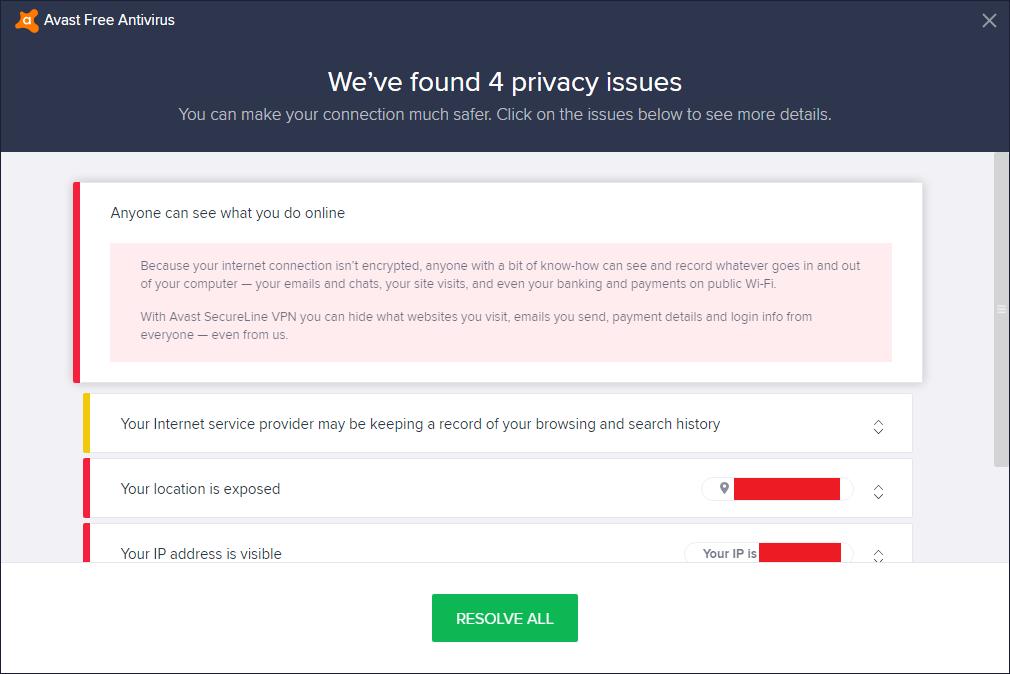Open the Internet service provider record issue row
The image size is (1010, 674).
pyautogui.click(x=420, y=424)
